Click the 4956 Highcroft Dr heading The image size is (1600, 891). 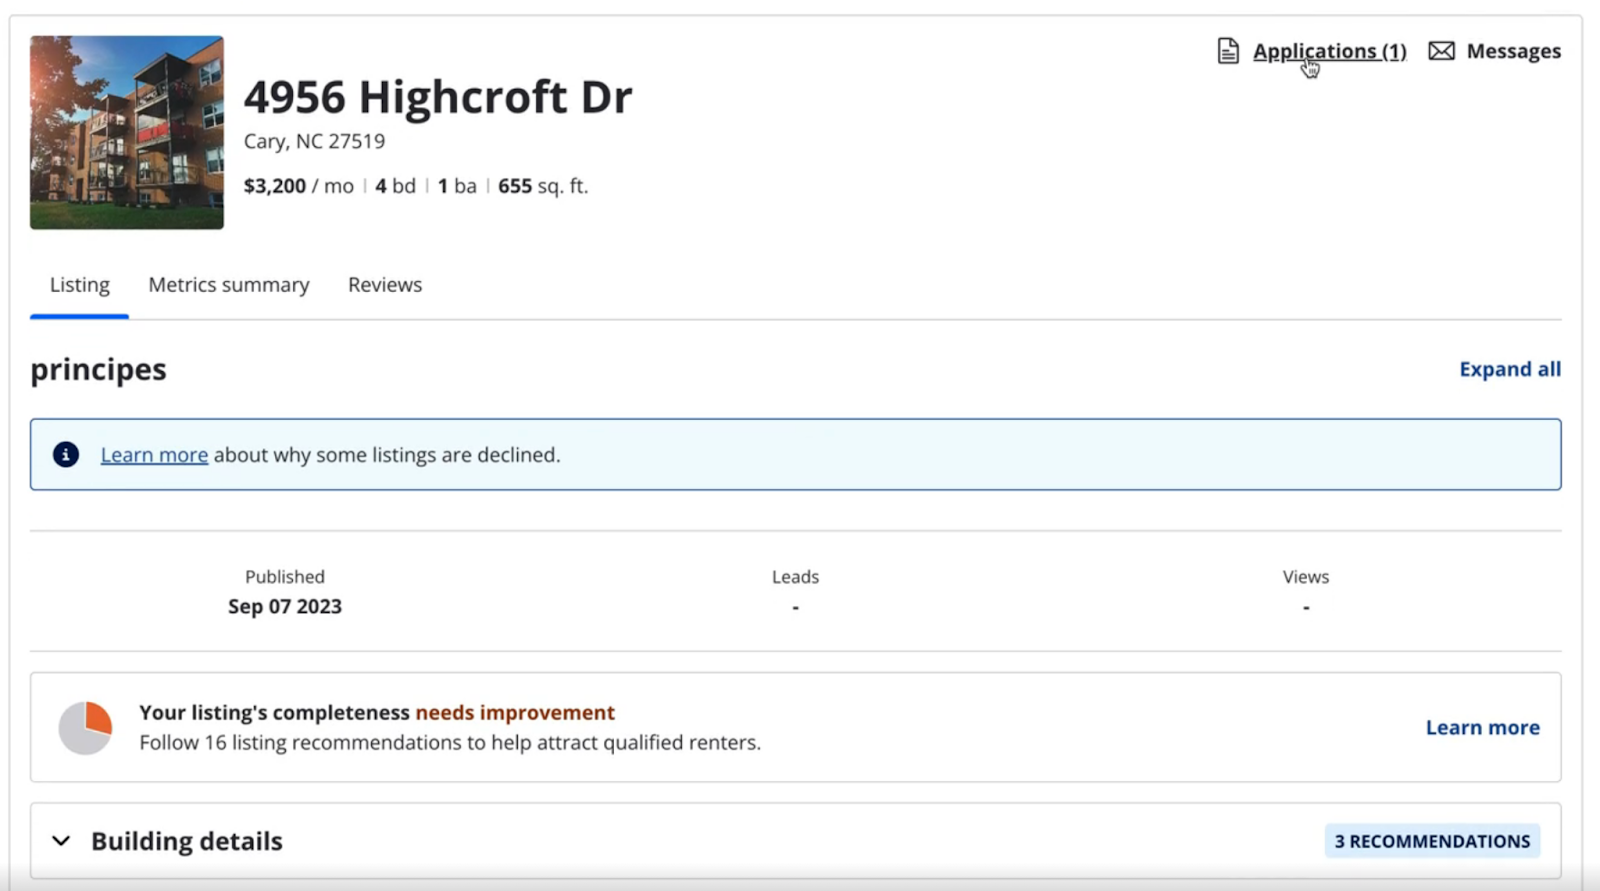(x=438, y=97)
